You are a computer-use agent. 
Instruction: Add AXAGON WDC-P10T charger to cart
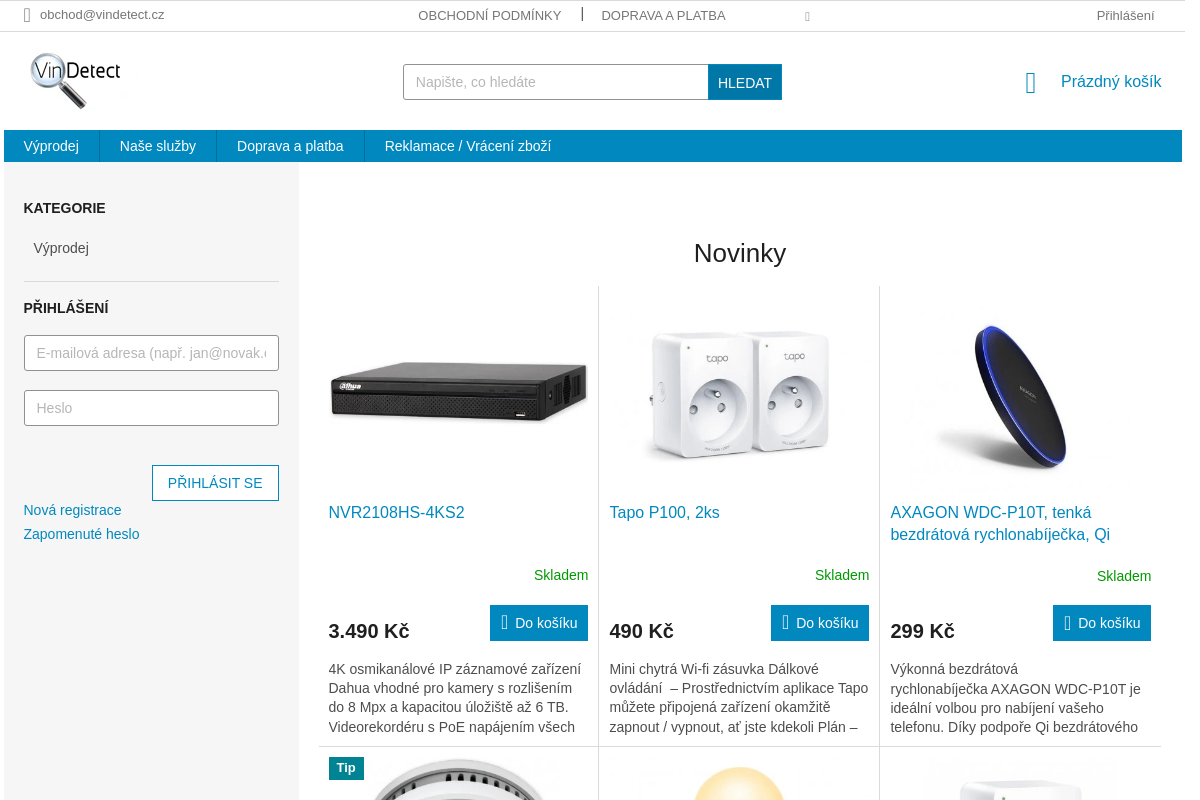[1102, 623]
